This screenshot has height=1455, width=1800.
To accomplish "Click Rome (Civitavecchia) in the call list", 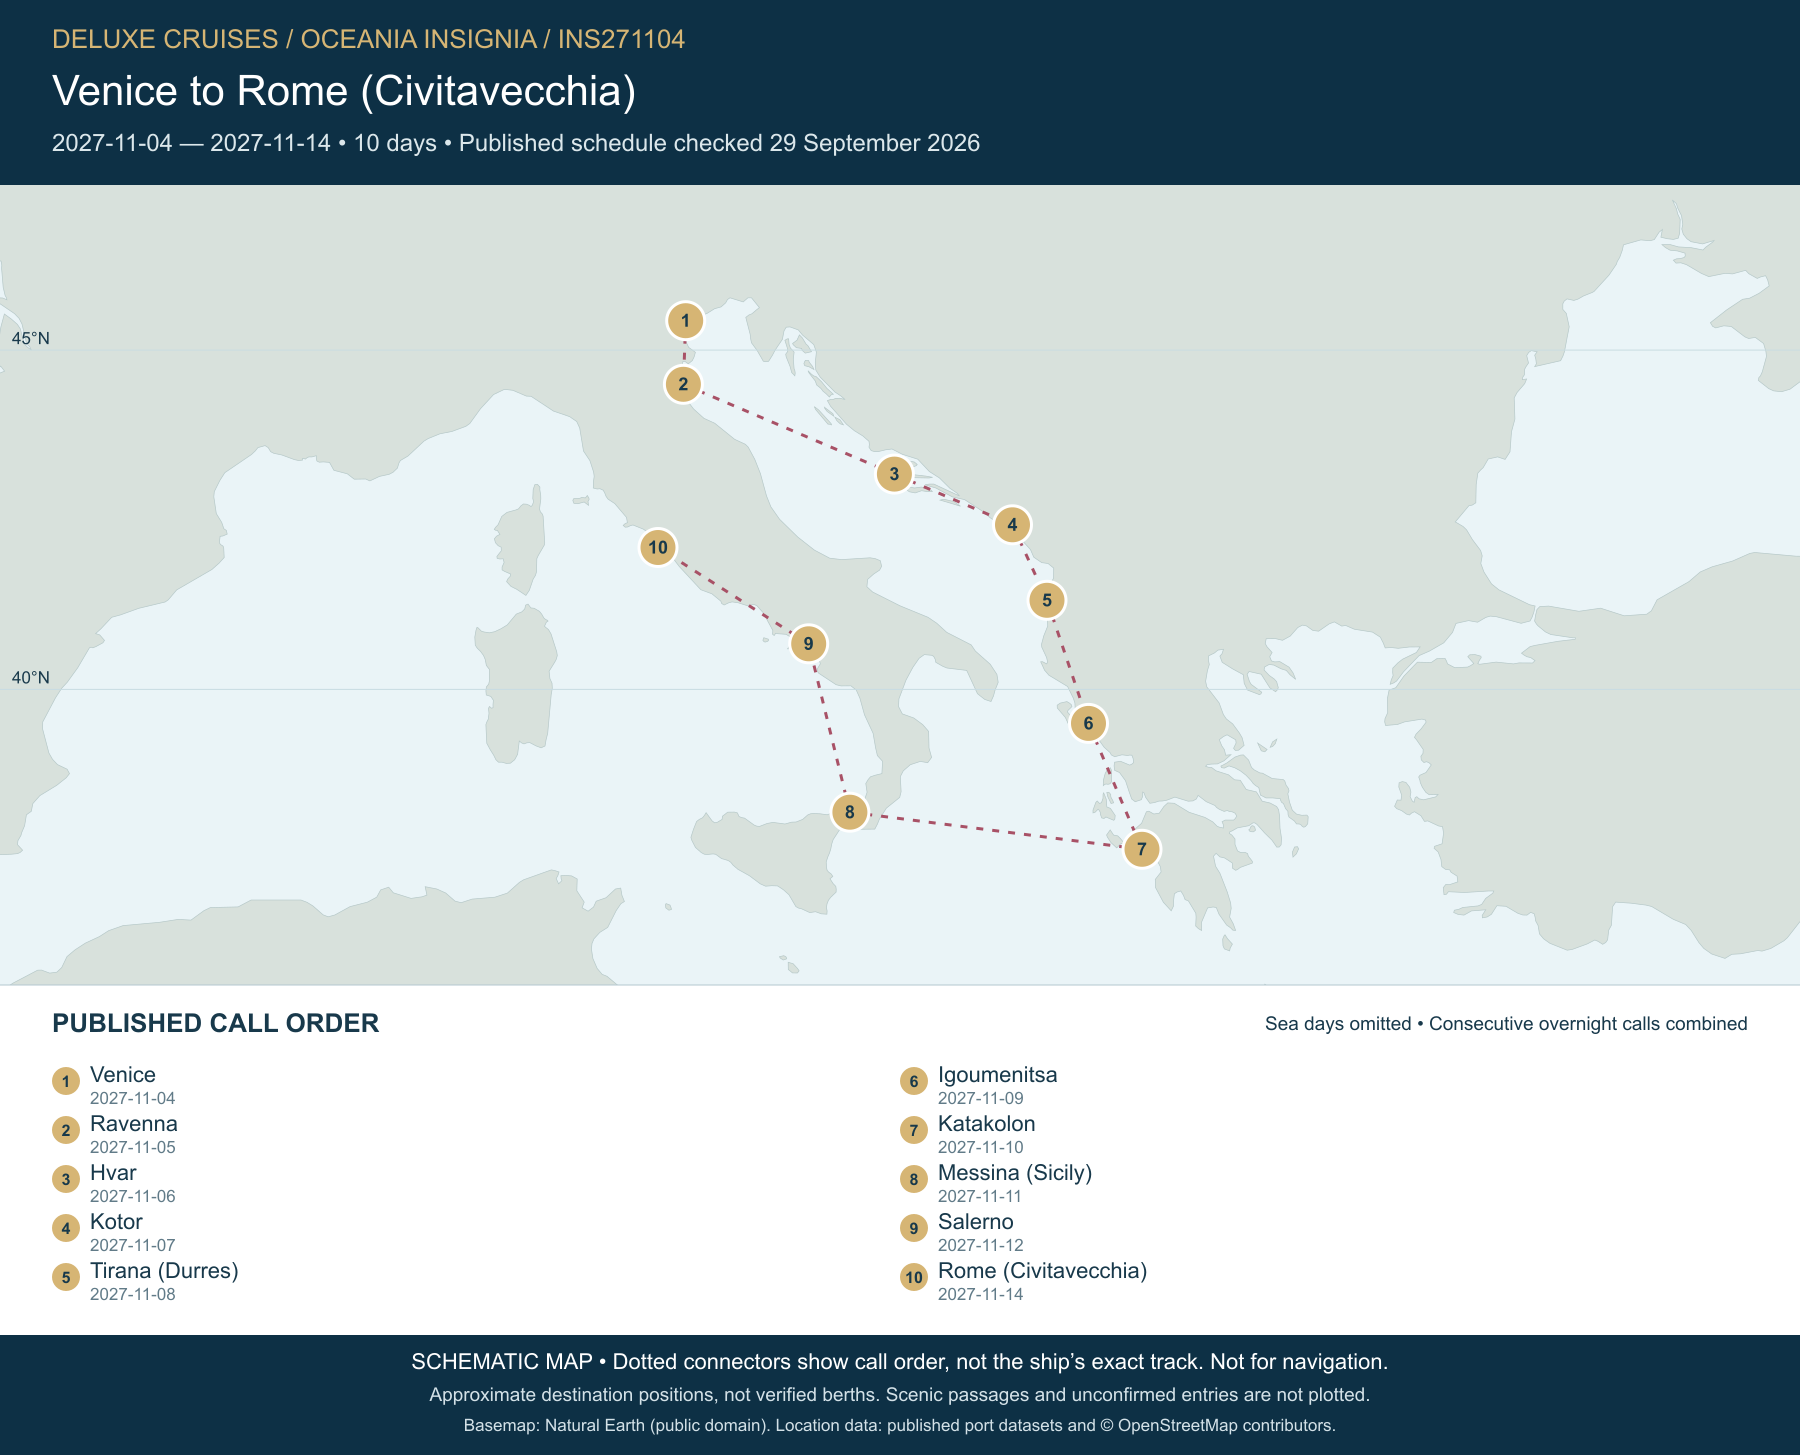I will click(1042, 1271).
